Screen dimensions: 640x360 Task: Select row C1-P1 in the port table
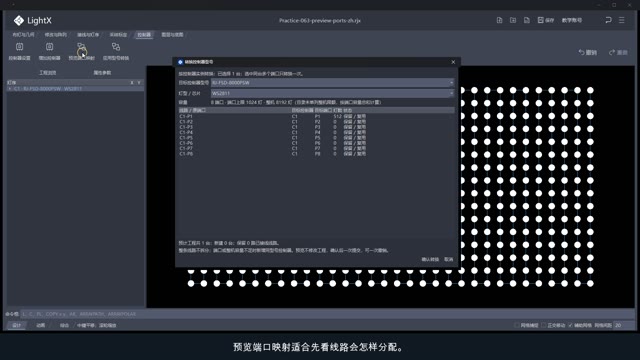tap(316, 116)
